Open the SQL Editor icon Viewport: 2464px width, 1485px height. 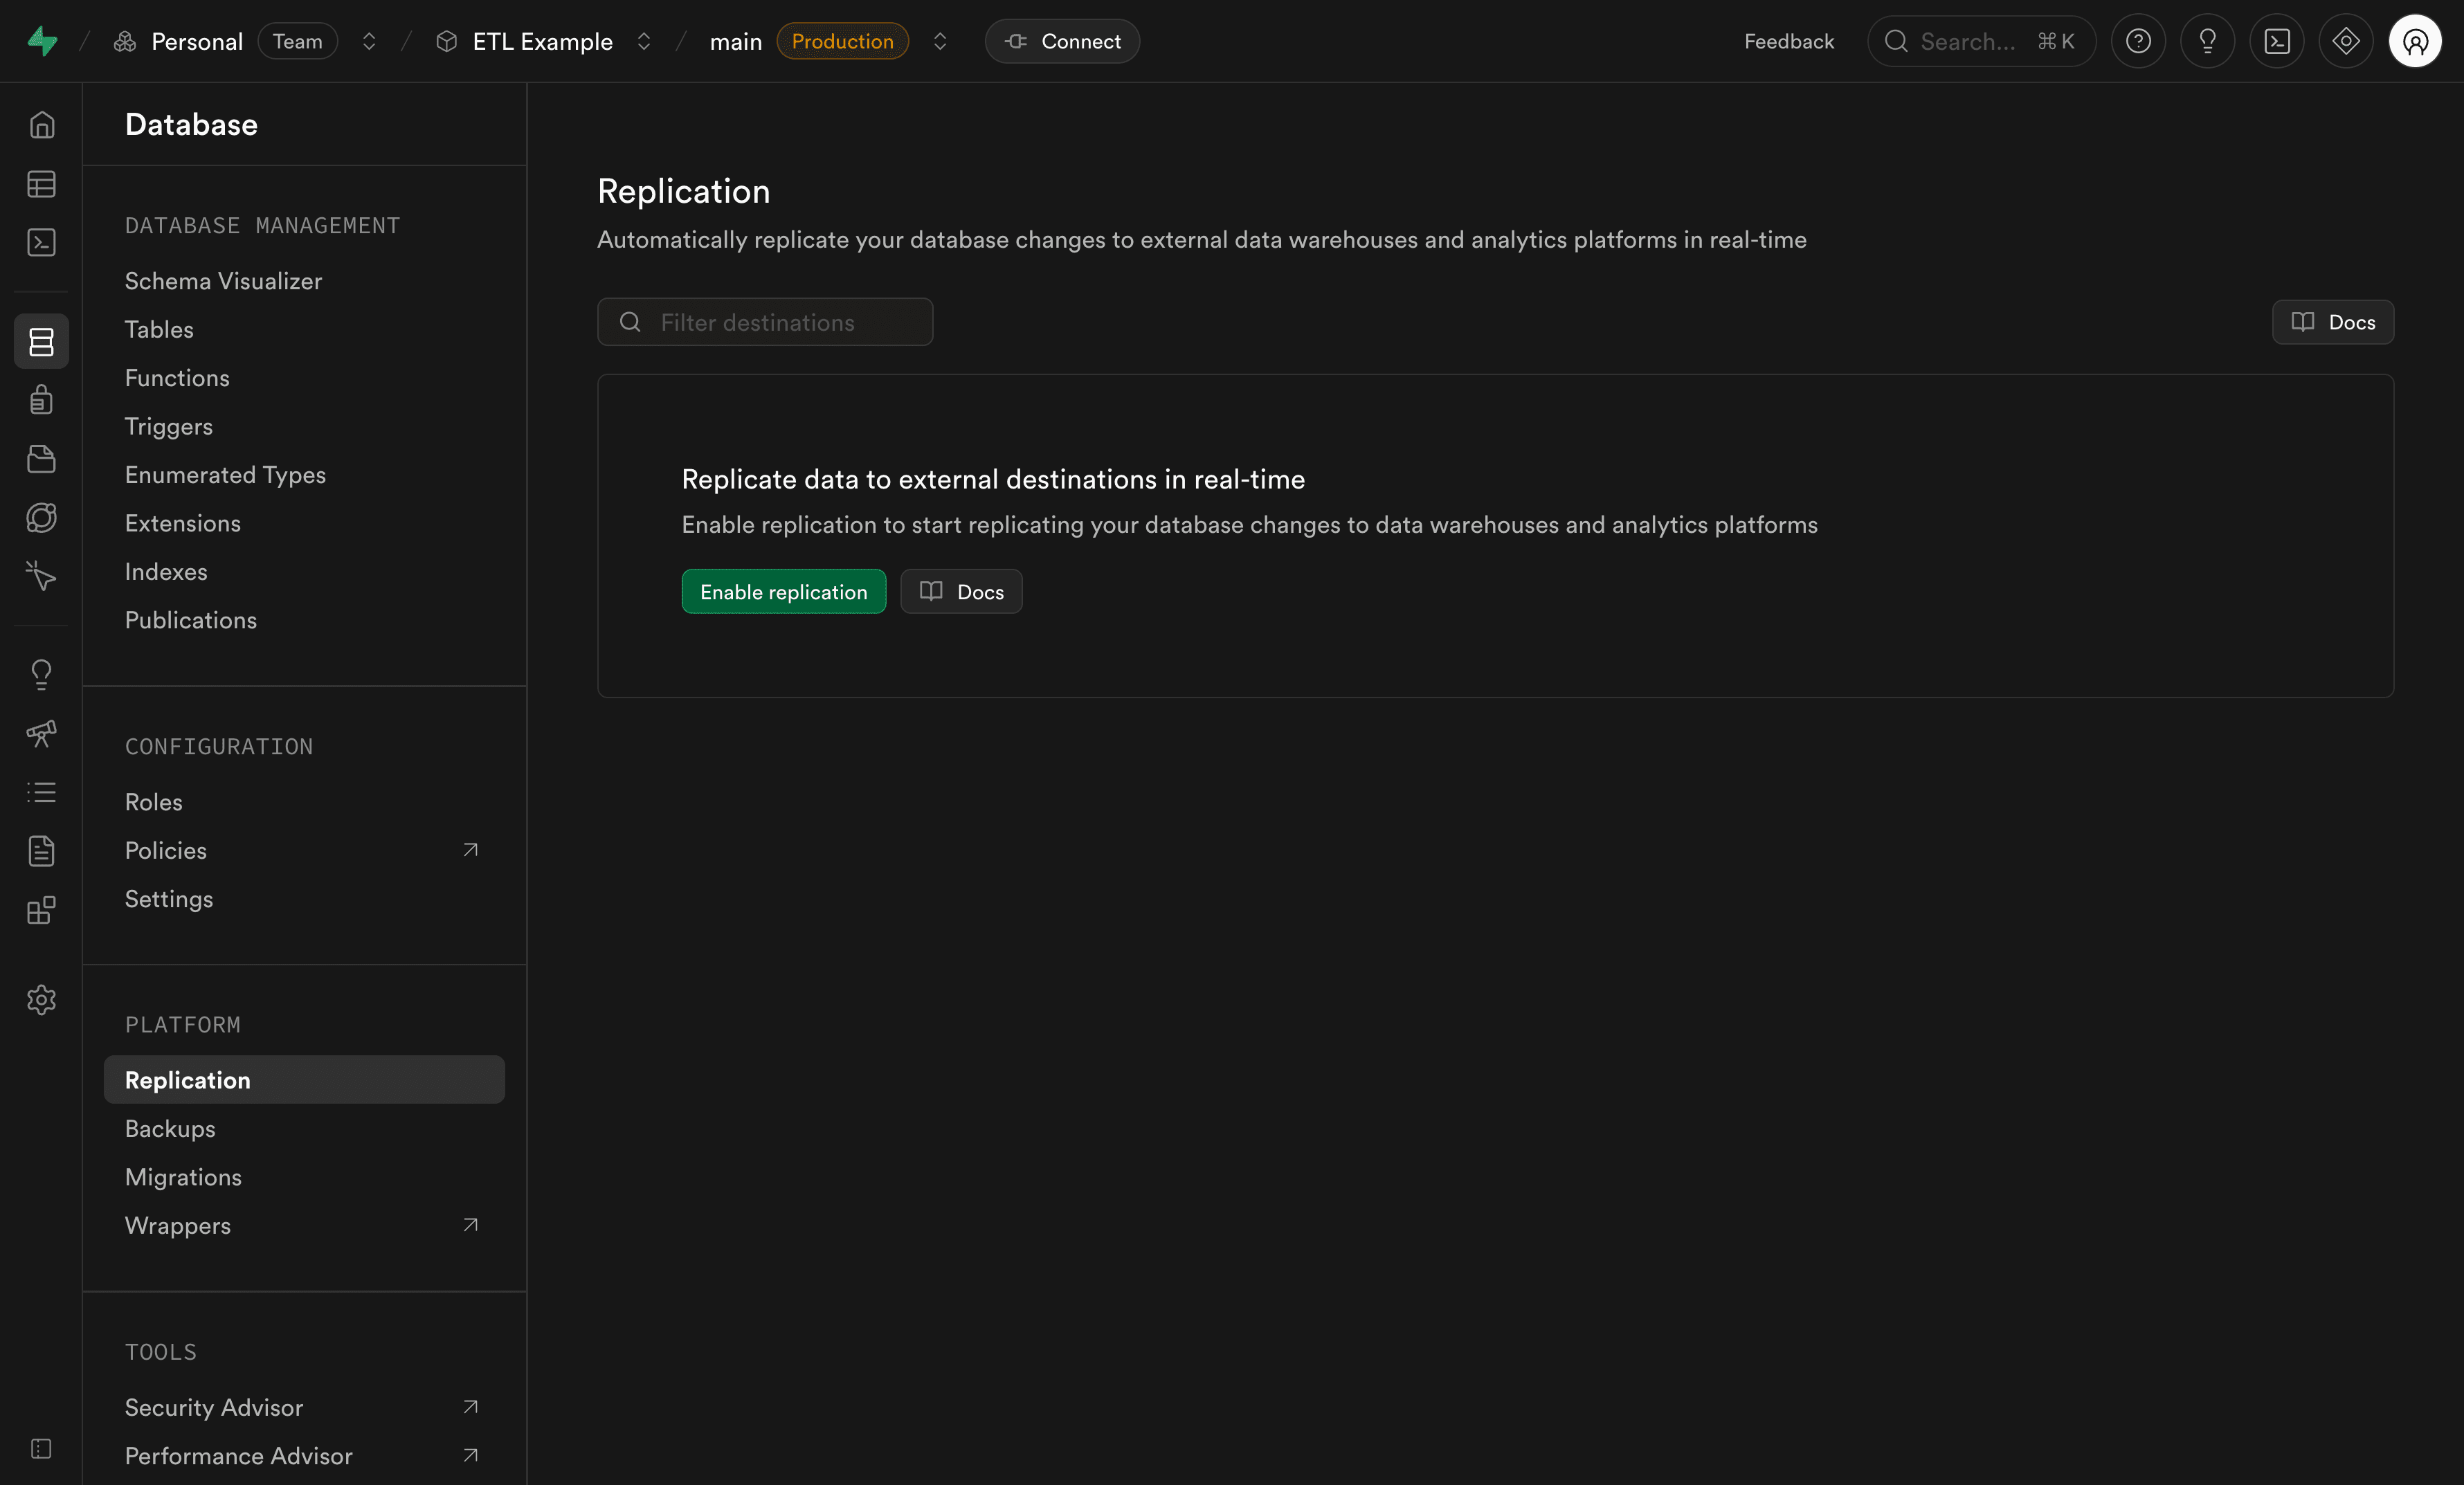point(41,242)
